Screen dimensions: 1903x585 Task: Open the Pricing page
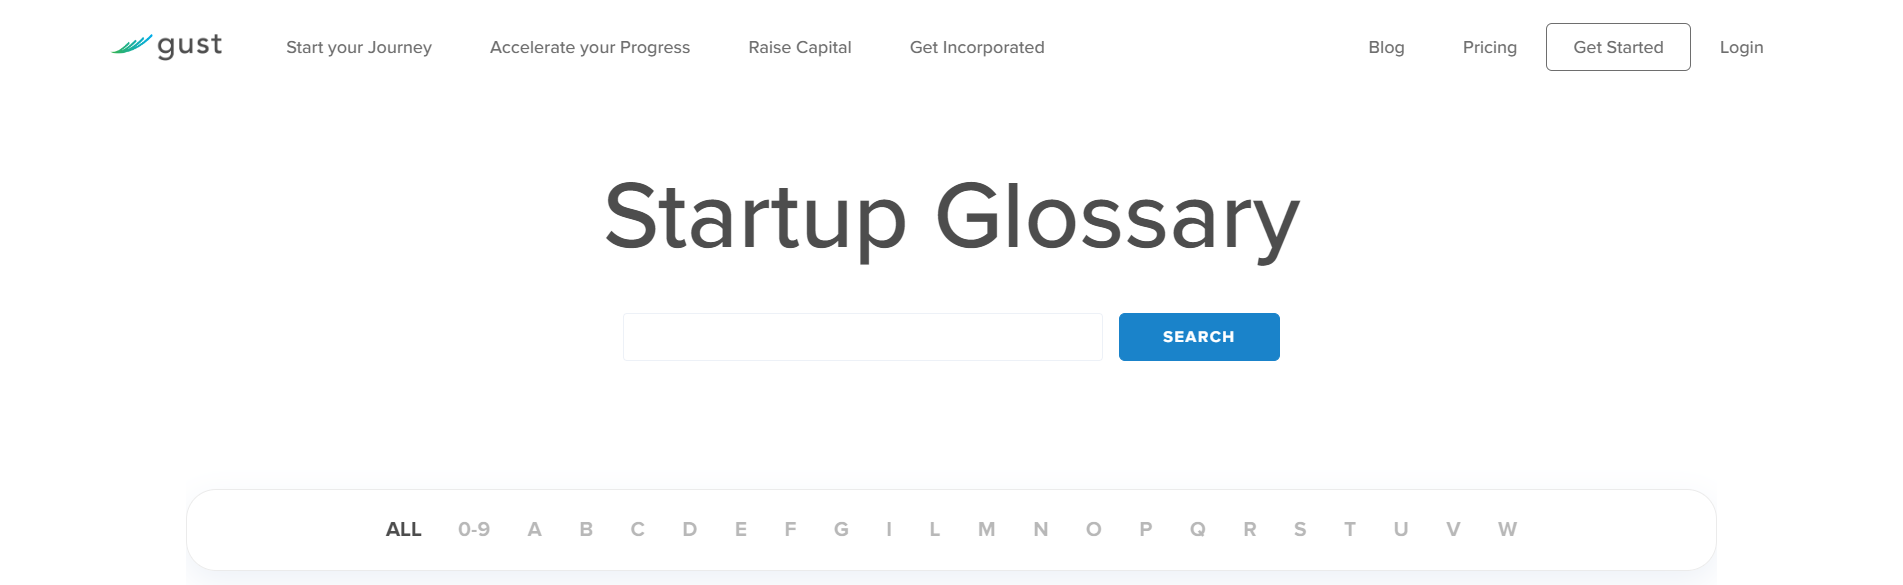(1489, 47)
